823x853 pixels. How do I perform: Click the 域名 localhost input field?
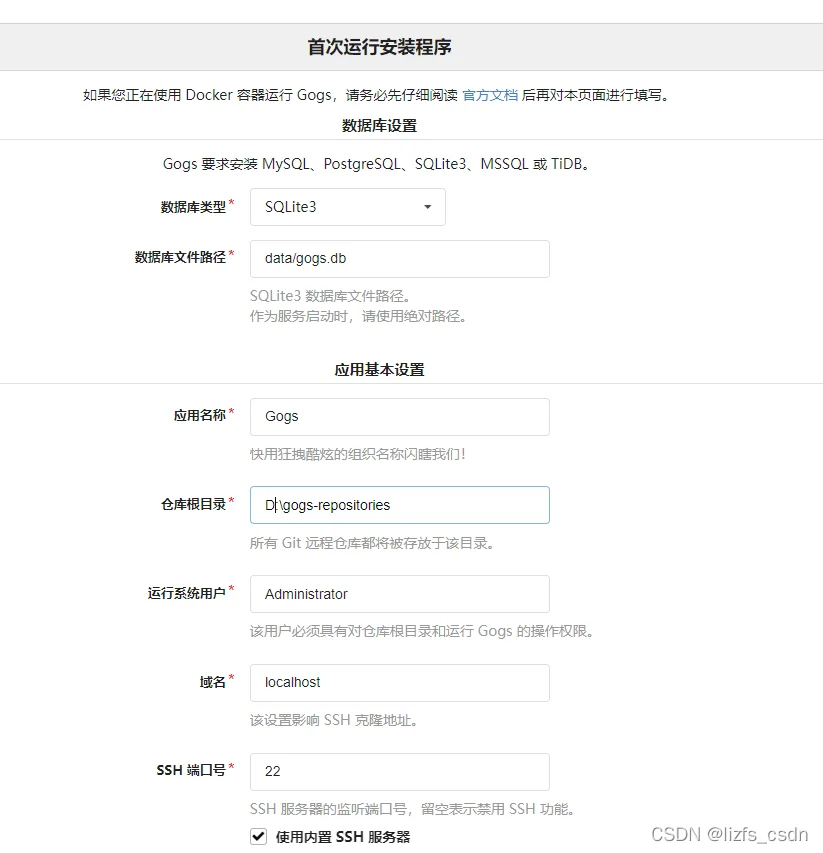tap(400, 683)
